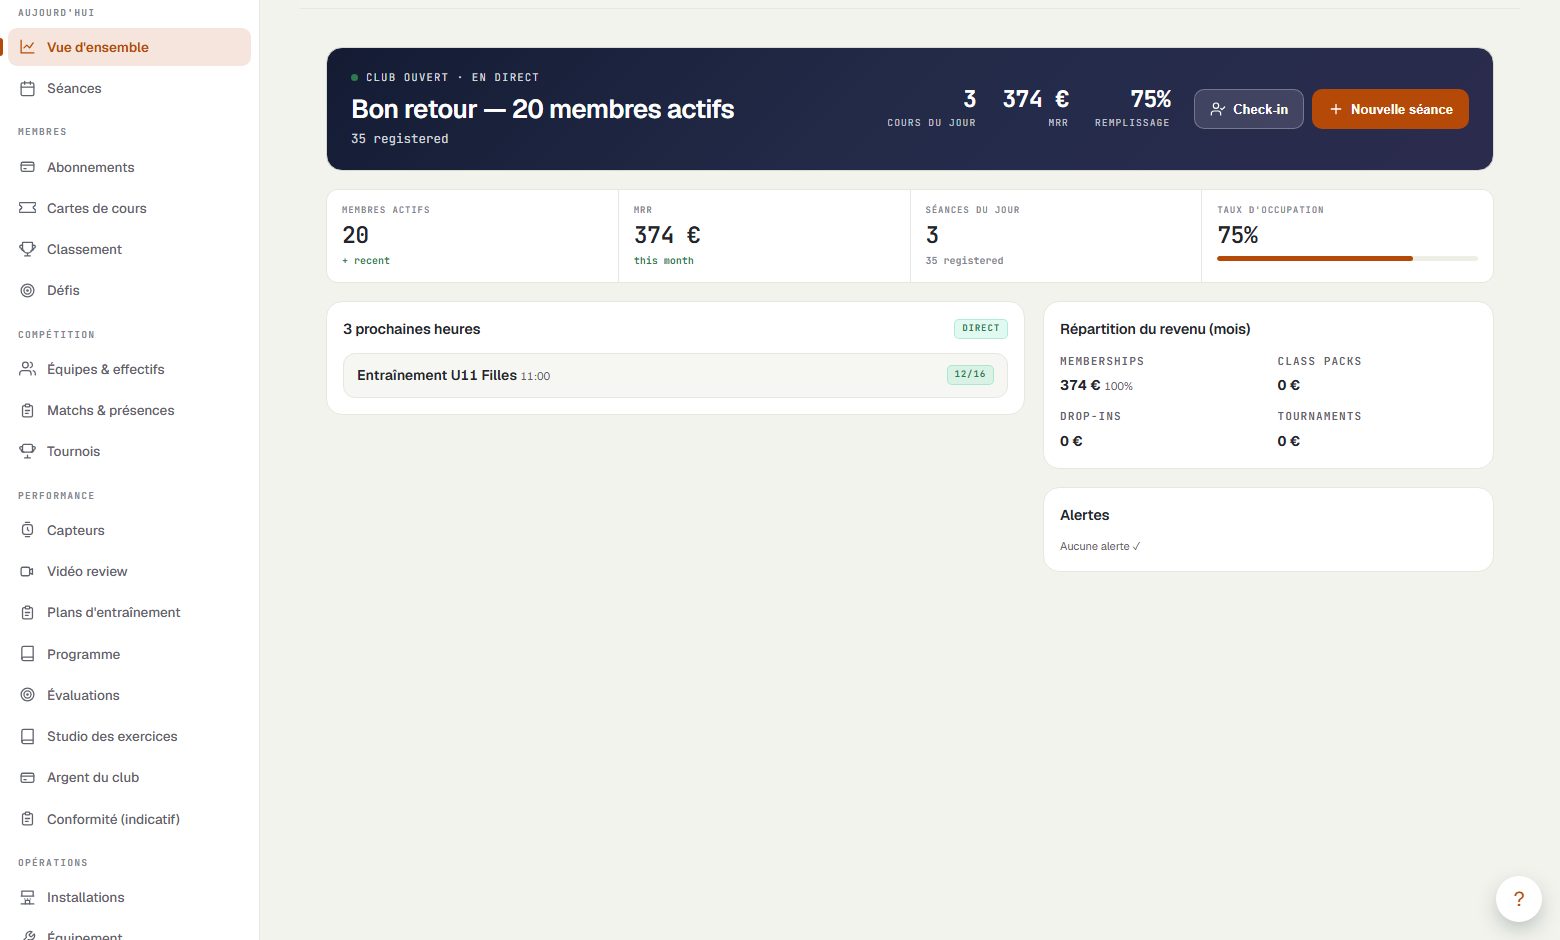This screenshot has width=1560, height=940.
Task: Click the Drop-ins label in revenue breakdown
Action: click(1090, 416)
